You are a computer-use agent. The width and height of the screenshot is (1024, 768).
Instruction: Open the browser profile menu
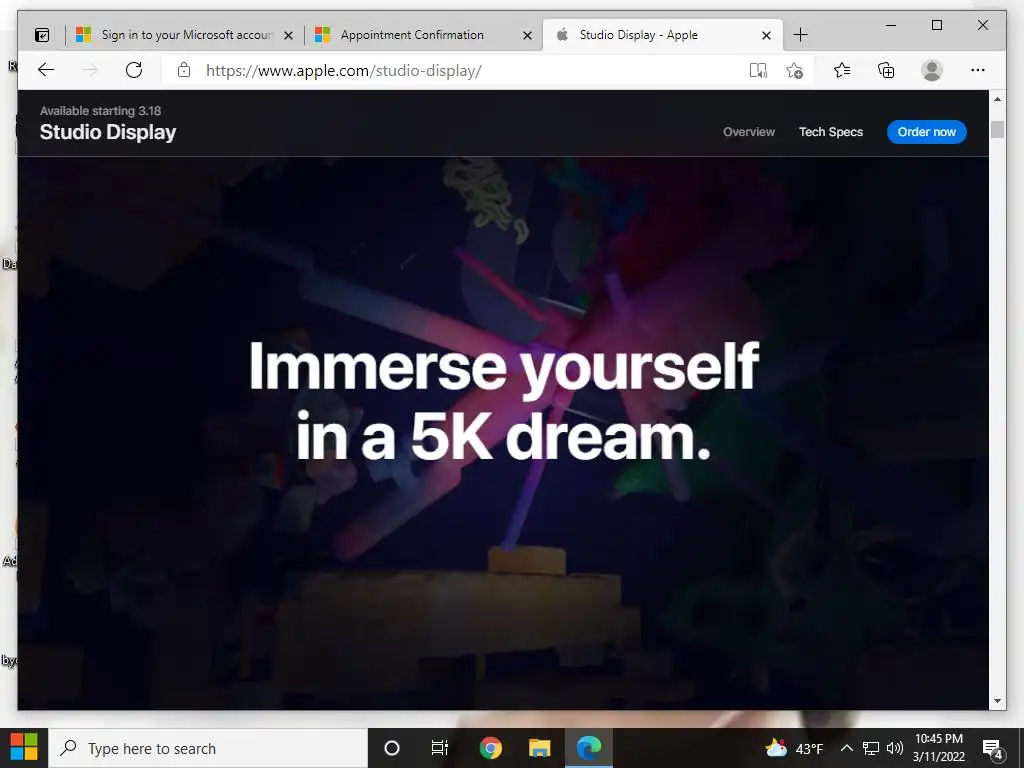(x=932, y=70)
